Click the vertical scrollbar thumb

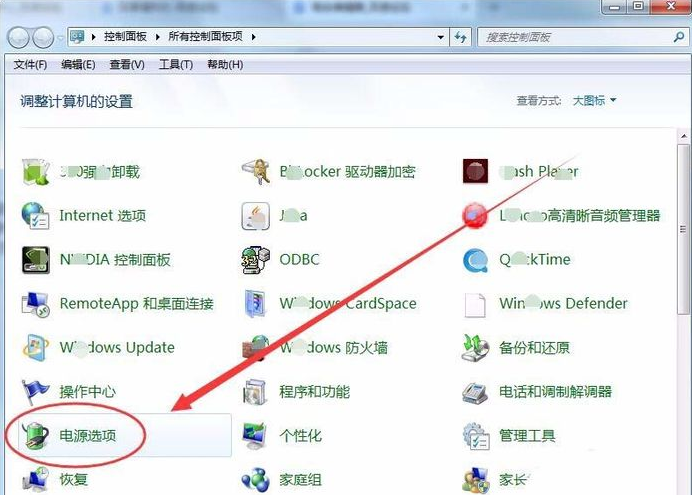[684, 229]
